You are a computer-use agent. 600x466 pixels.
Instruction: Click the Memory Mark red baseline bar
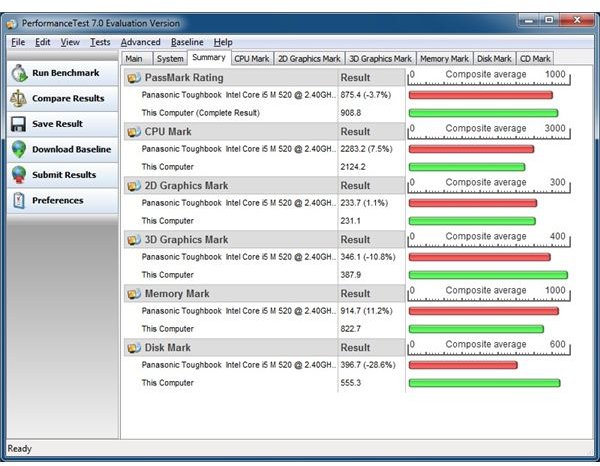[484, 311]
